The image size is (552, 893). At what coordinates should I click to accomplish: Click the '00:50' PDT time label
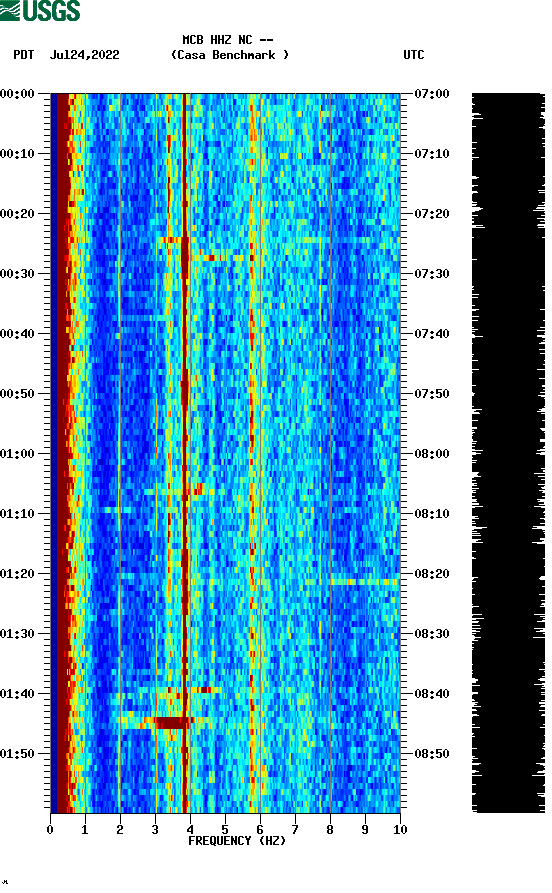(x=17, y=394)
